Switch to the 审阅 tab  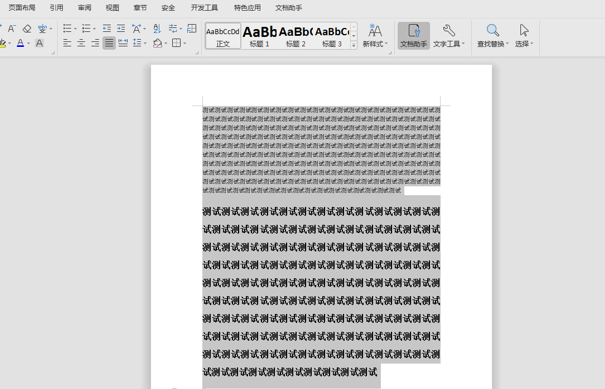click(84, 8)
